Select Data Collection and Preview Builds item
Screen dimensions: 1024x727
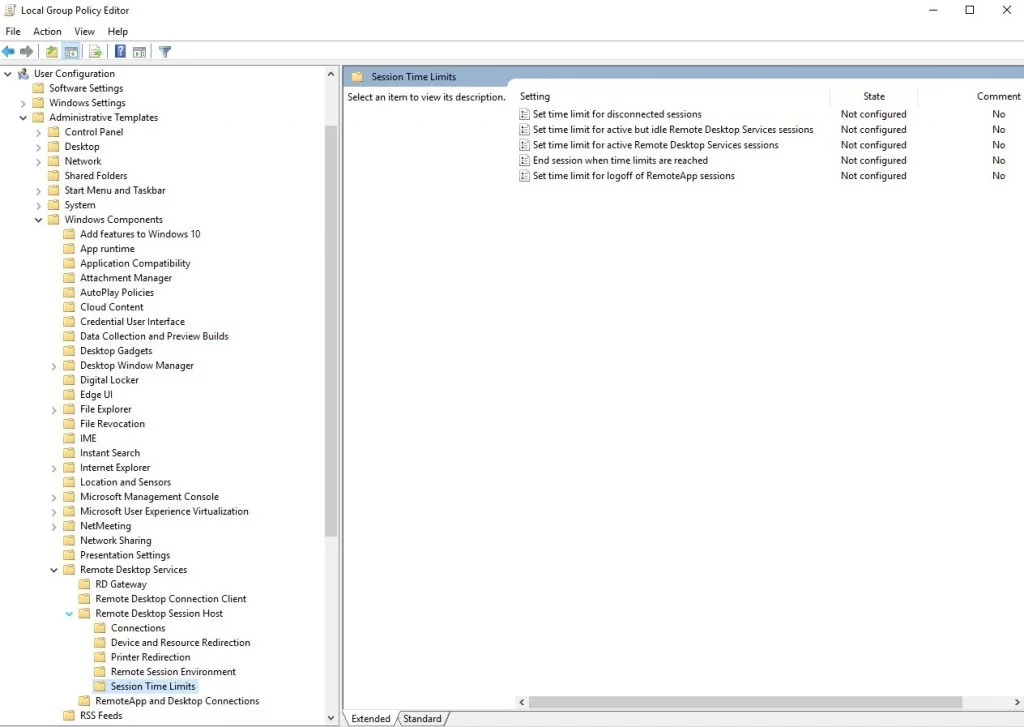click(x=154, y=336)
